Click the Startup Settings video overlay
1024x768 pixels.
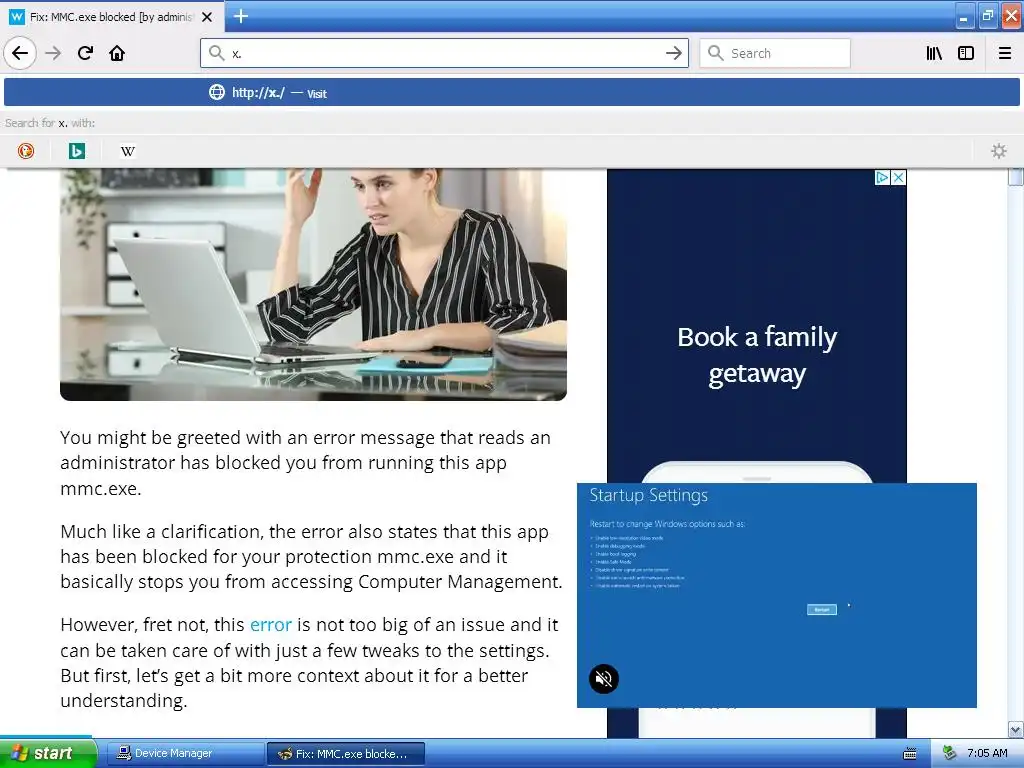tap(776, 595)
